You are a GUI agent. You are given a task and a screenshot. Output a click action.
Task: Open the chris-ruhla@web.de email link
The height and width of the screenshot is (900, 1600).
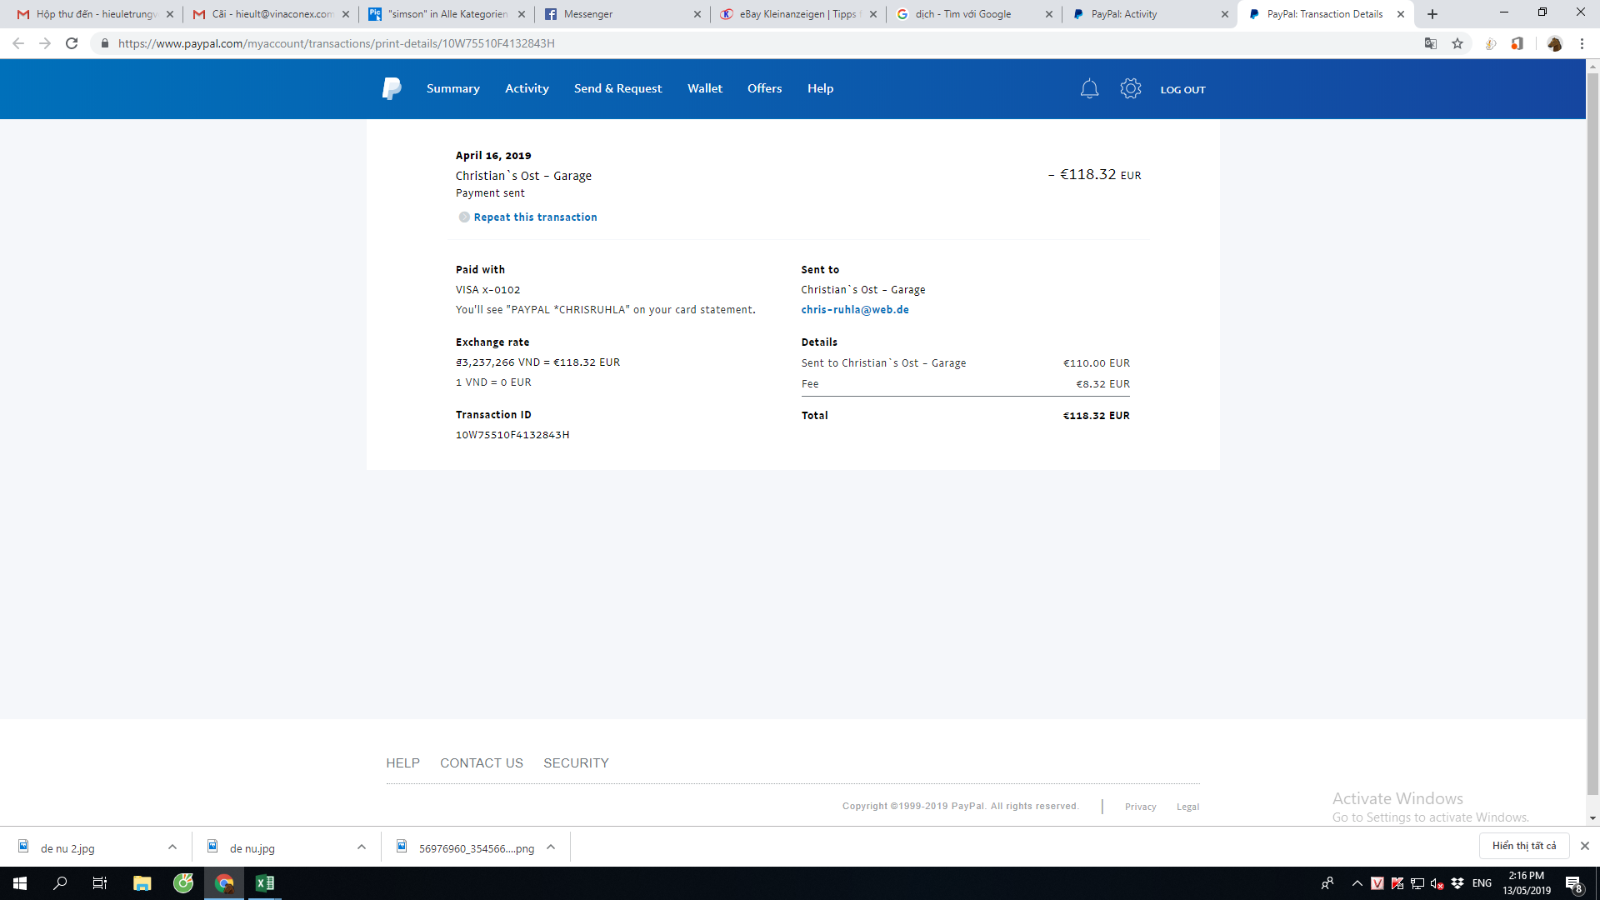(x=854, y=310)
